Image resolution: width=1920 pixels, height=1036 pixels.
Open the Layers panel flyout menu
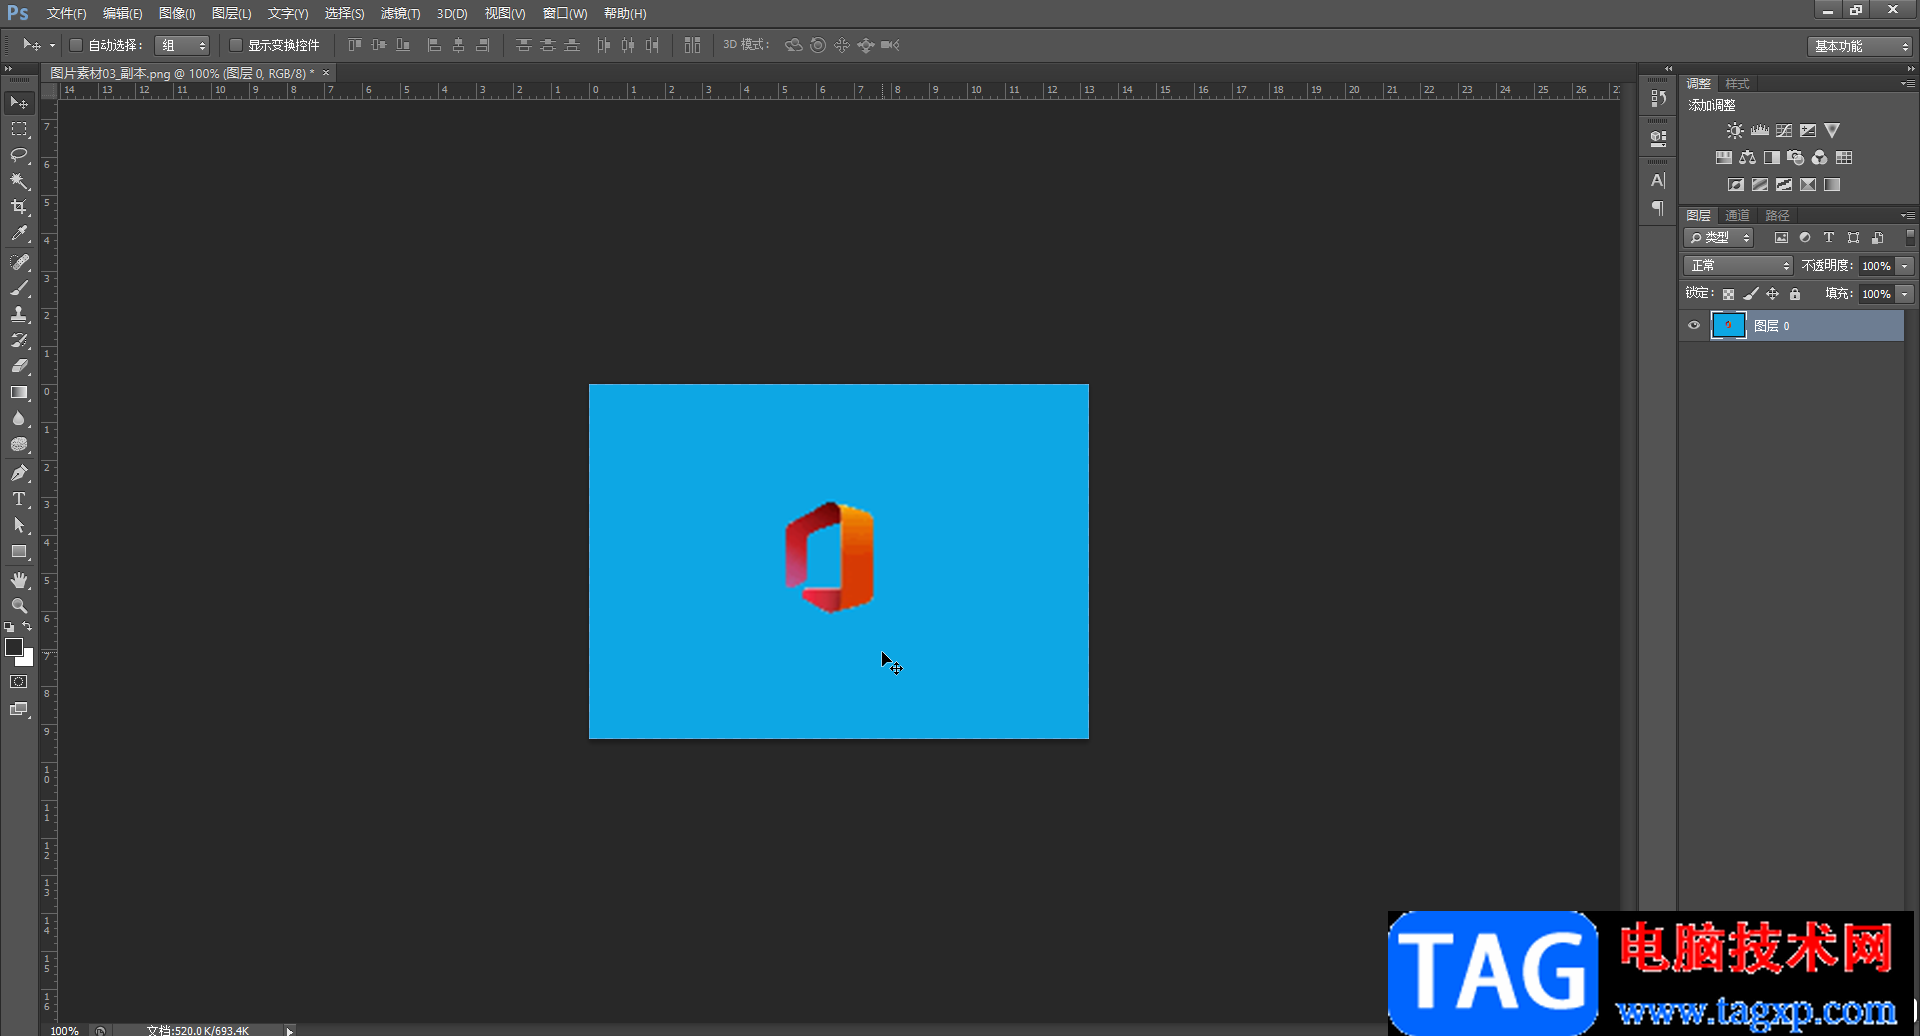(x=1908, y=215)
